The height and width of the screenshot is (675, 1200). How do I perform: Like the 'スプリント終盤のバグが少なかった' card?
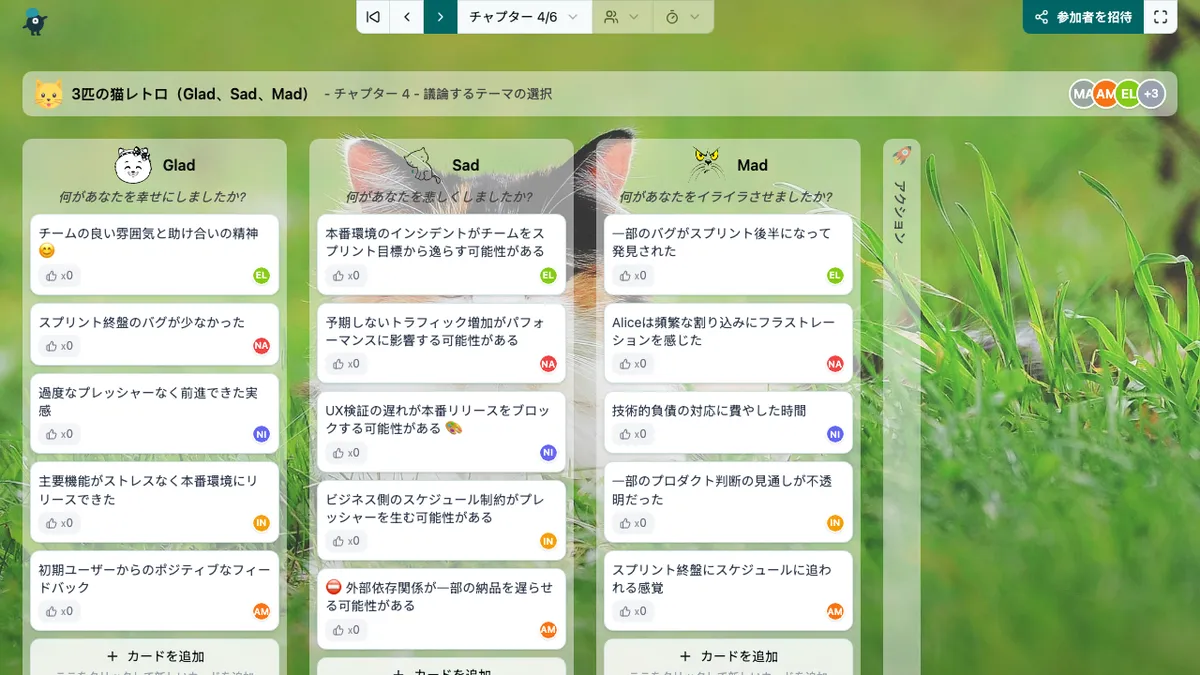pos(58,346)
